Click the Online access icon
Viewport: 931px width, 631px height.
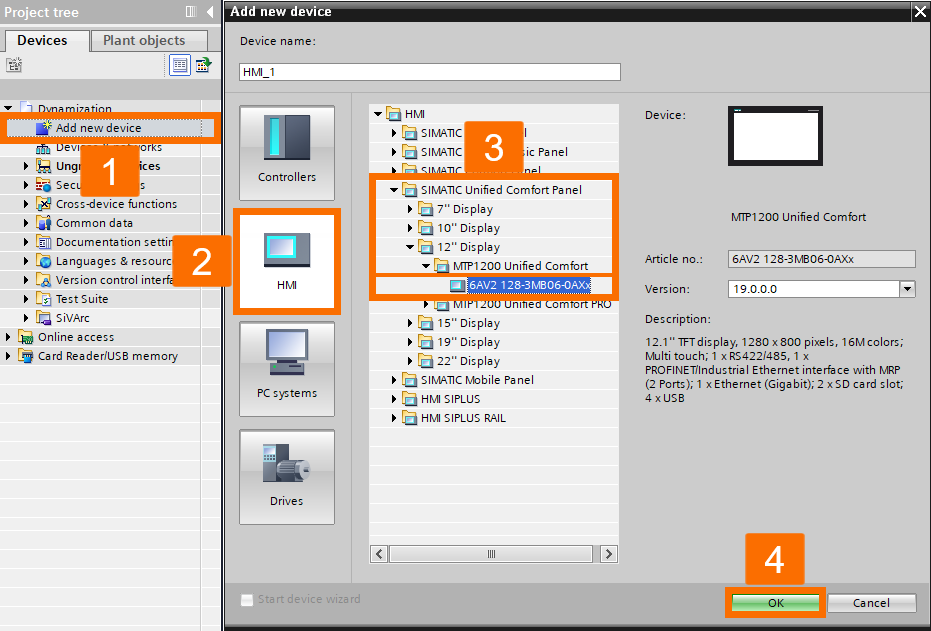26,337
